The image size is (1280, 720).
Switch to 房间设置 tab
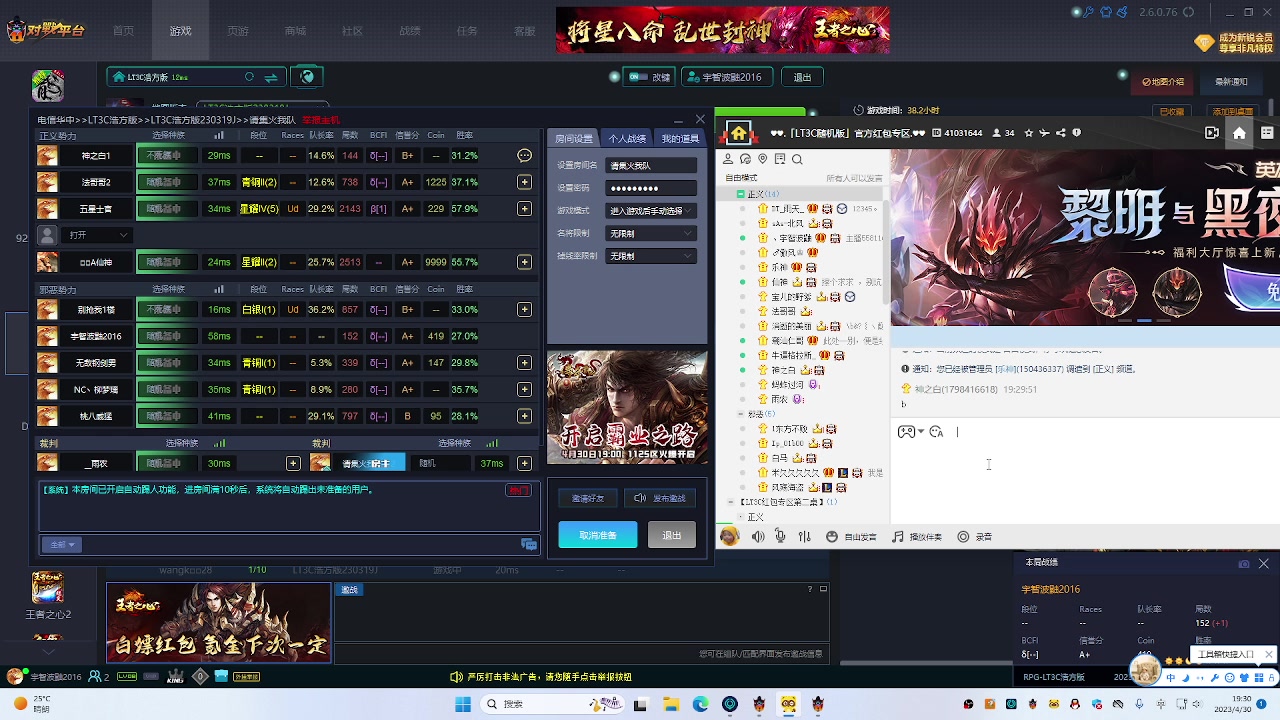(x=574, y=139)
